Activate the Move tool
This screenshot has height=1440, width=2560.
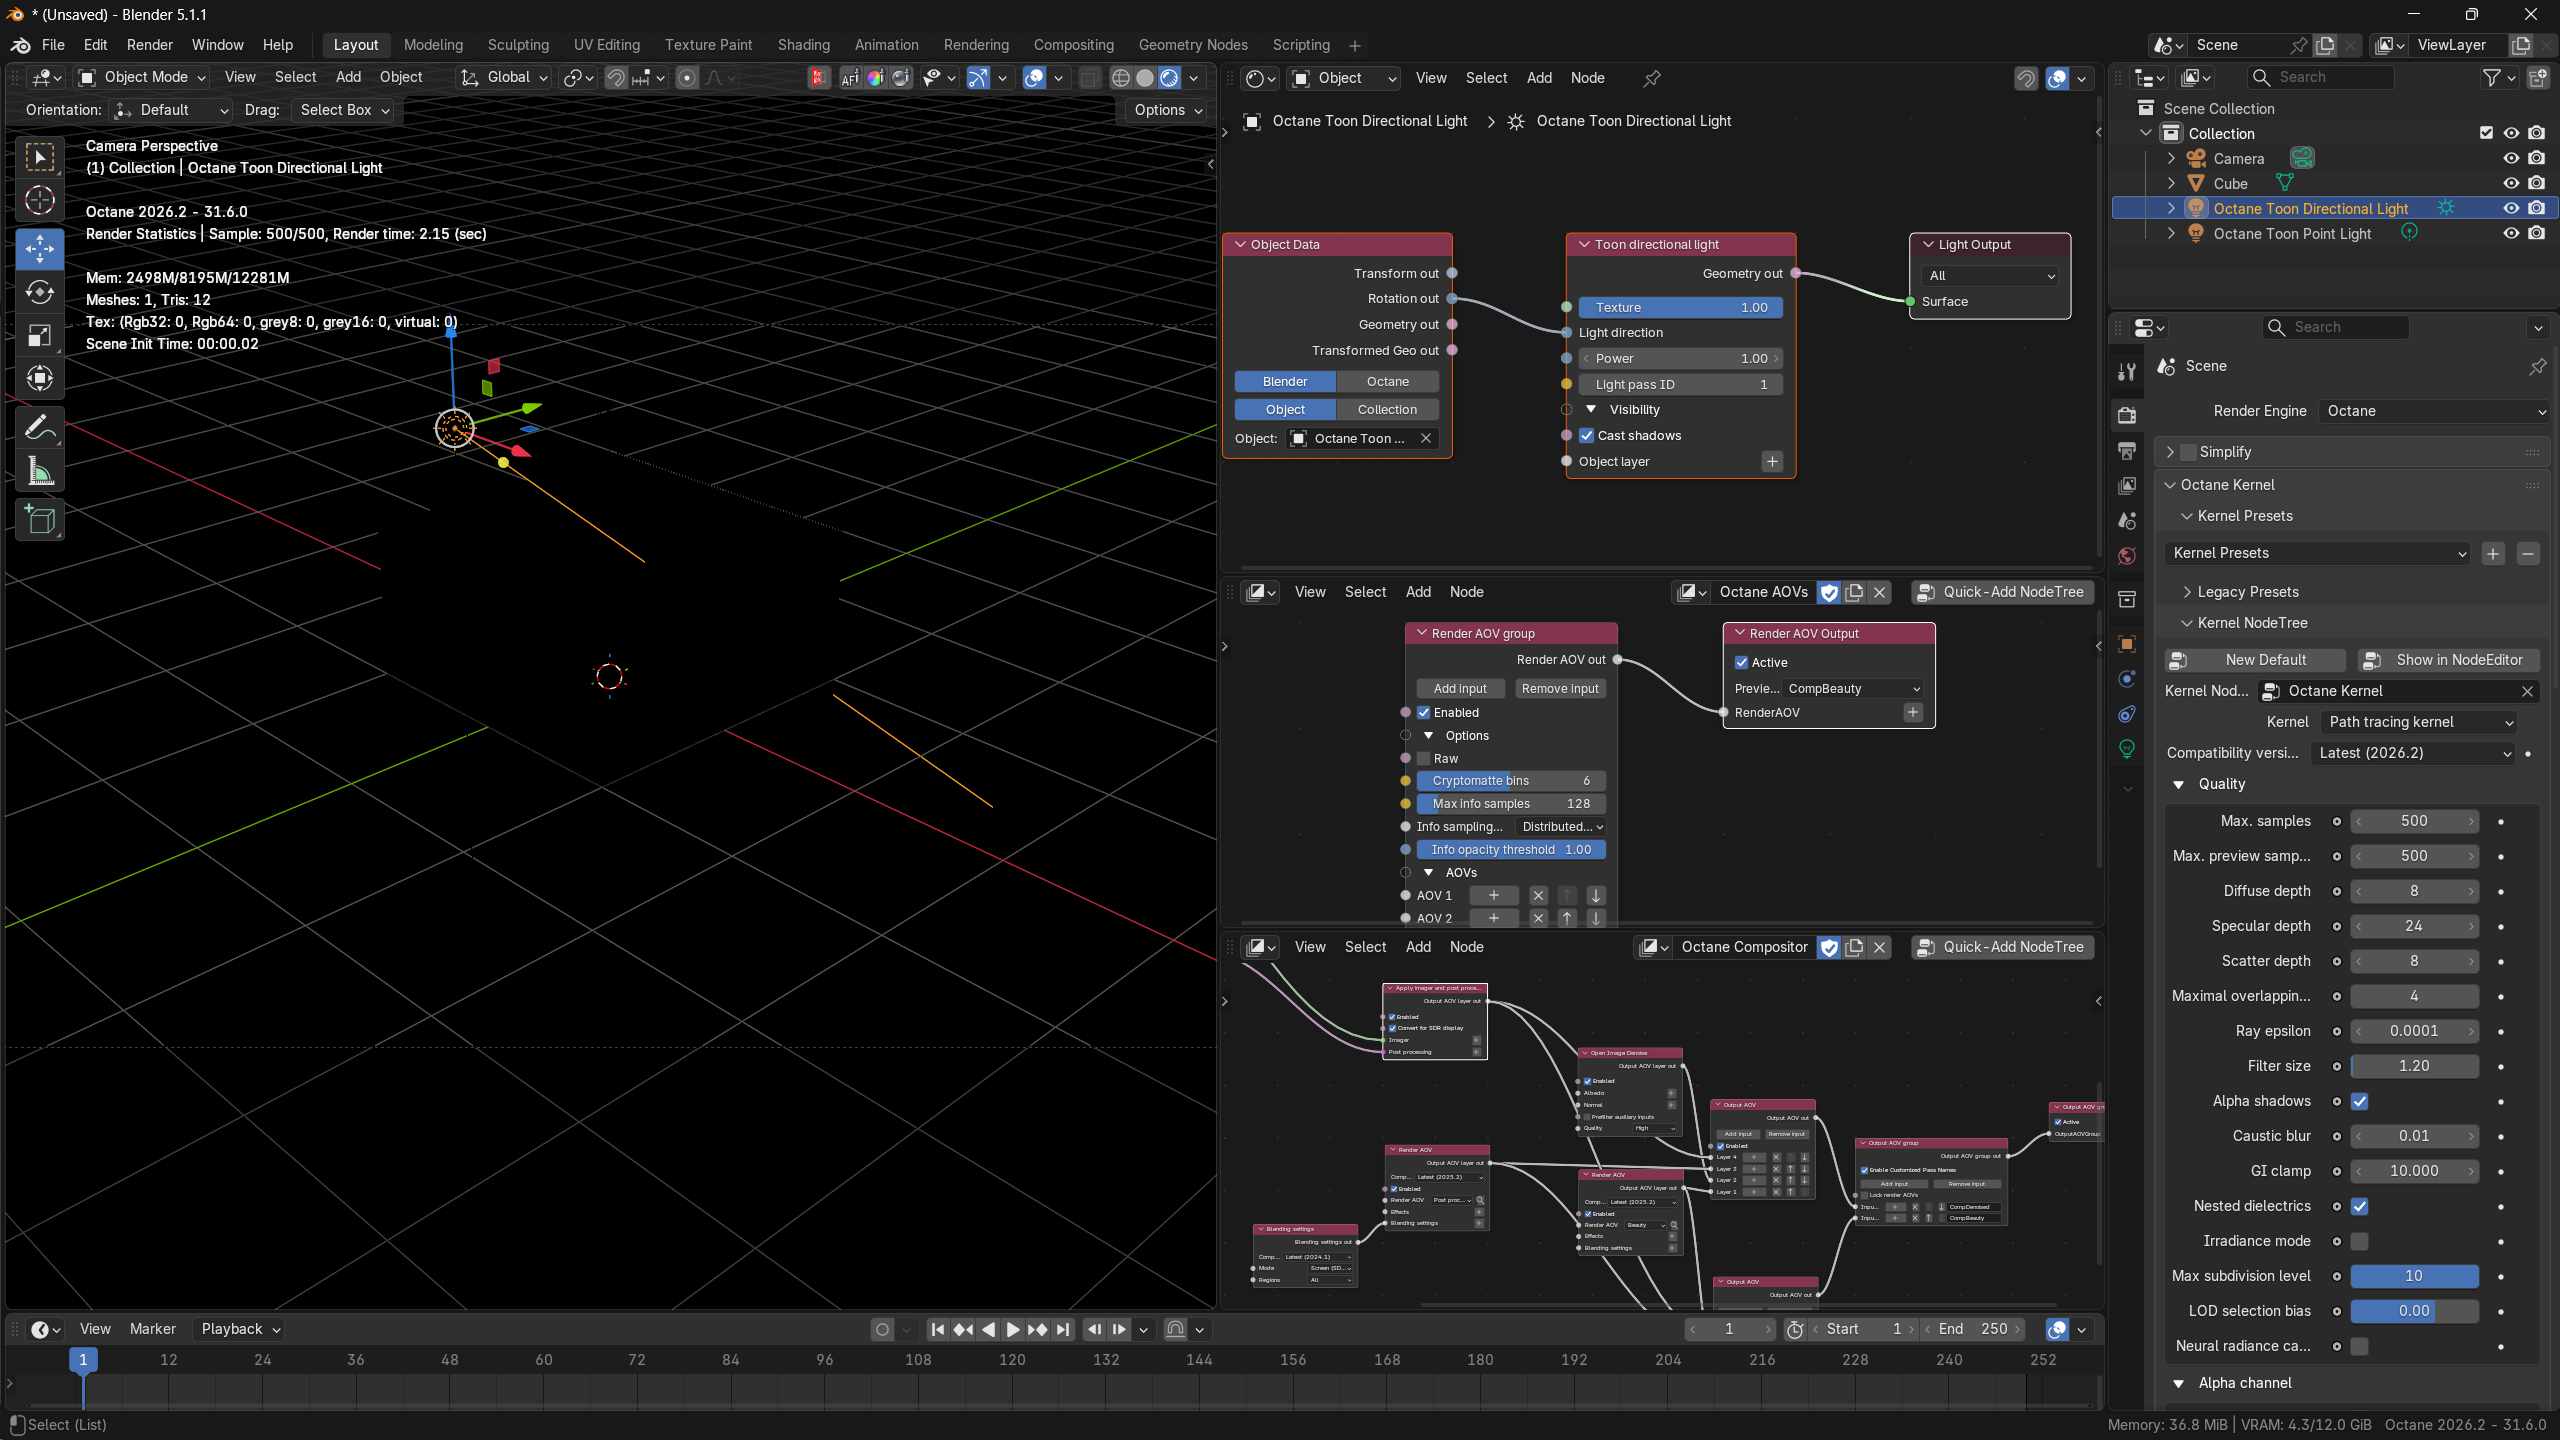[x=40, y=249]
